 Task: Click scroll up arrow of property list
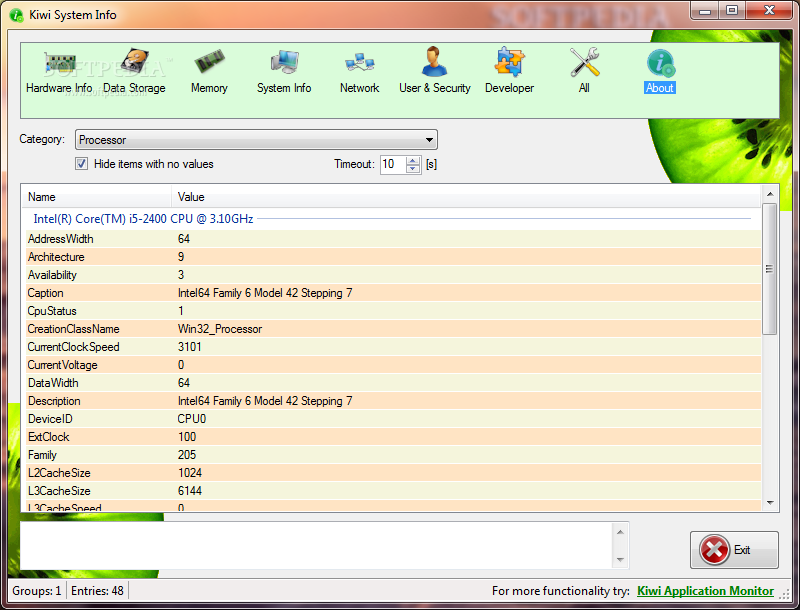point(770,194)
